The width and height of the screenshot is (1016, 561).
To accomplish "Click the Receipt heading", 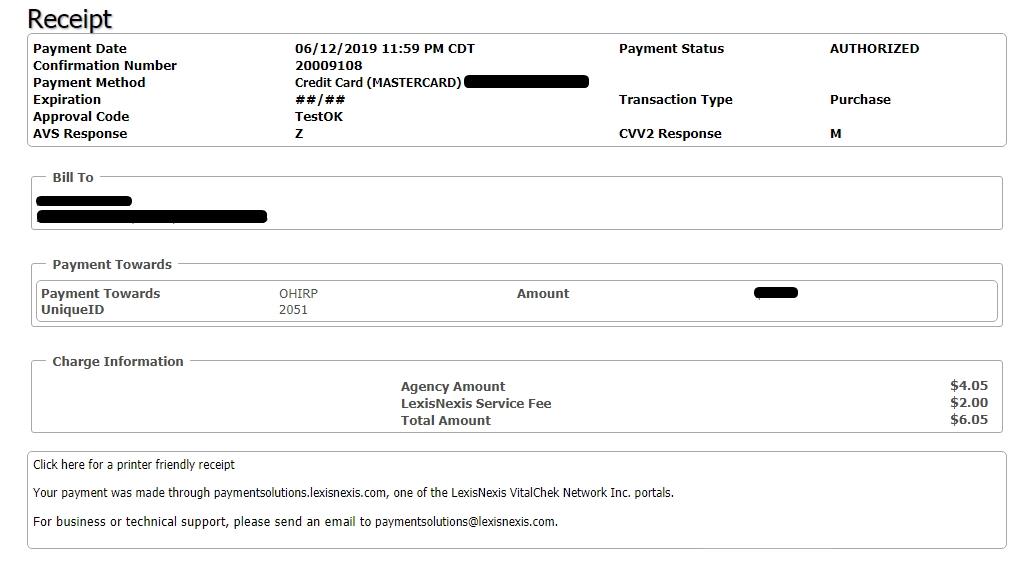I will (69, 19).
